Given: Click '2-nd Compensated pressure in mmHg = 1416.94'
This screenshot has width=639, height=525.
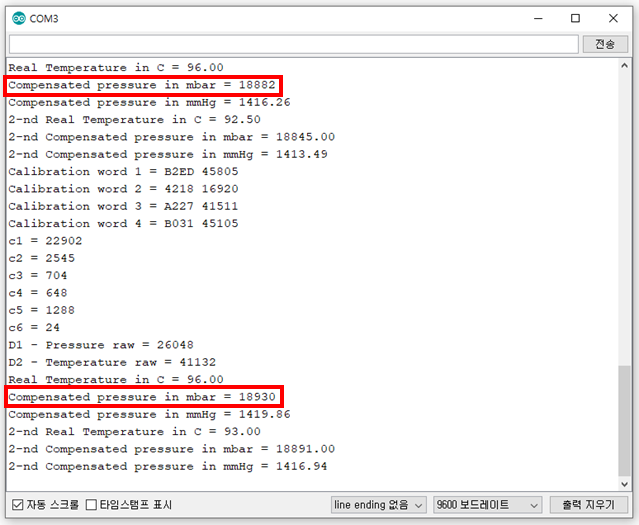Looking at the screenshot, I should tap(168, 466).
